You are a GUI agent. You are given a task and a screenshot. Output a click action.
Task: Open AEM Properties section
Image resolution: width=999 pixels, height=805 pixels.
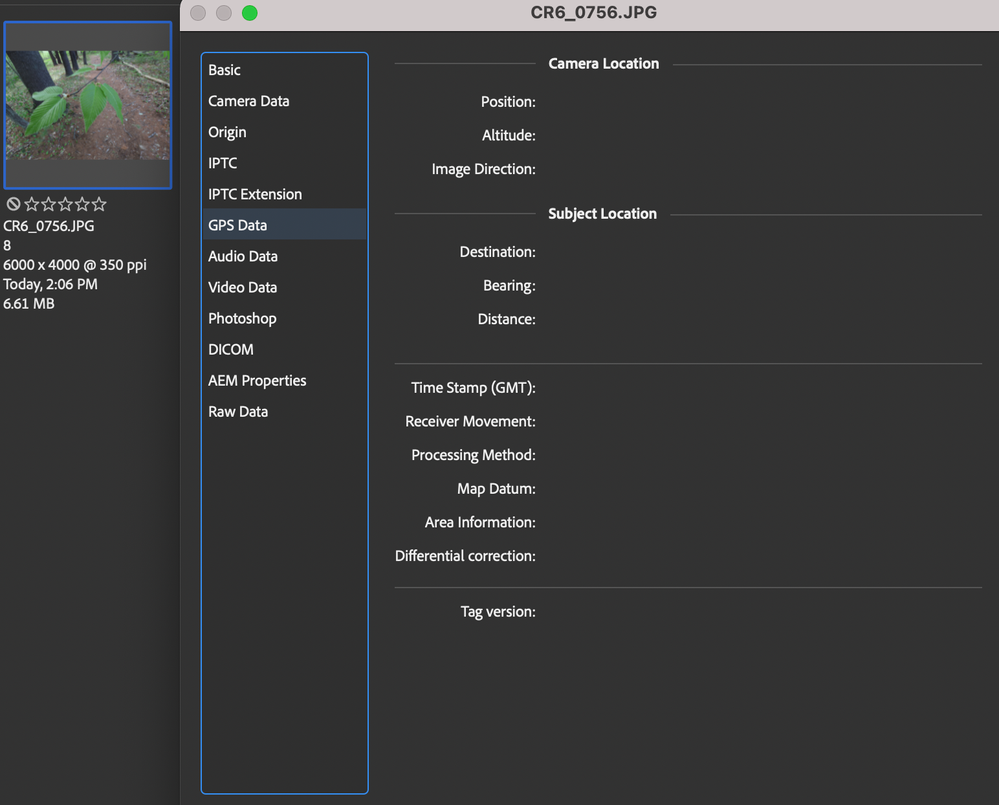coord(257,380)
